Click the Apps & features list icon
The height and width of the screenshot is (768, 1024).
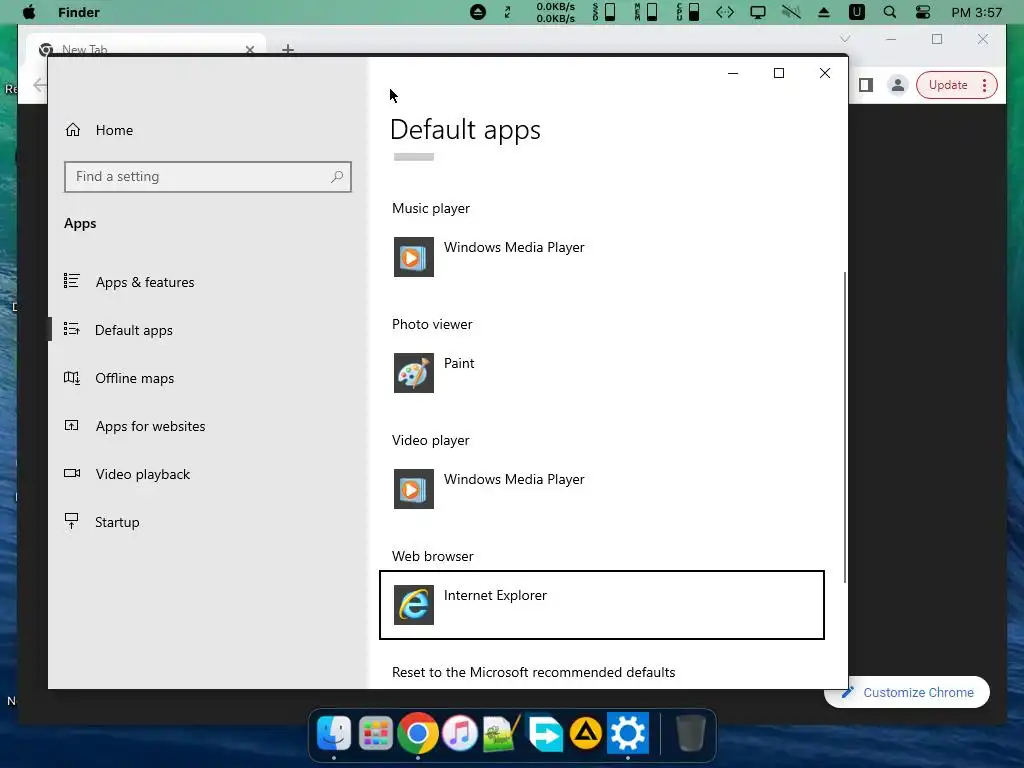(x=72, y=281)
